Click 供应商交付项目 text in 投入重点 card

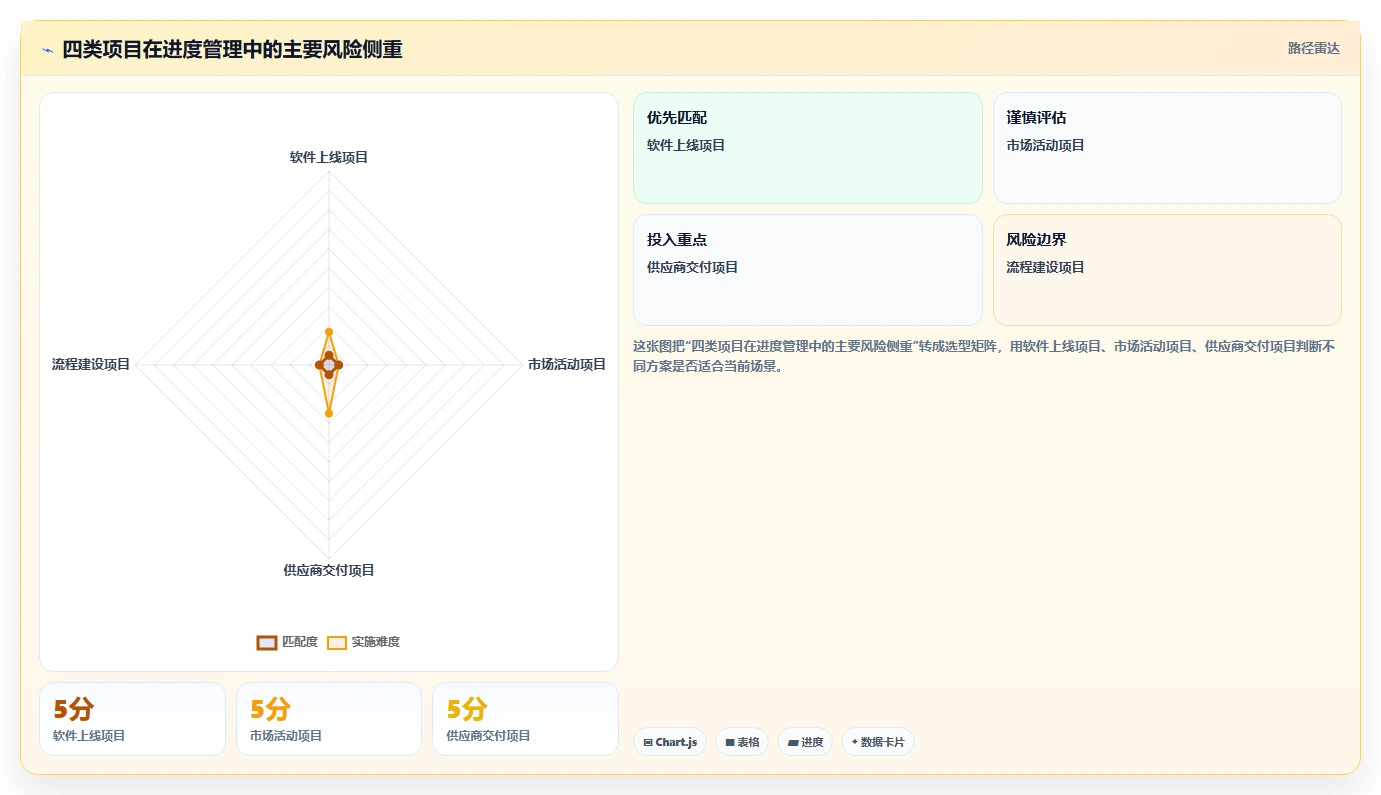tap(692, 267)
